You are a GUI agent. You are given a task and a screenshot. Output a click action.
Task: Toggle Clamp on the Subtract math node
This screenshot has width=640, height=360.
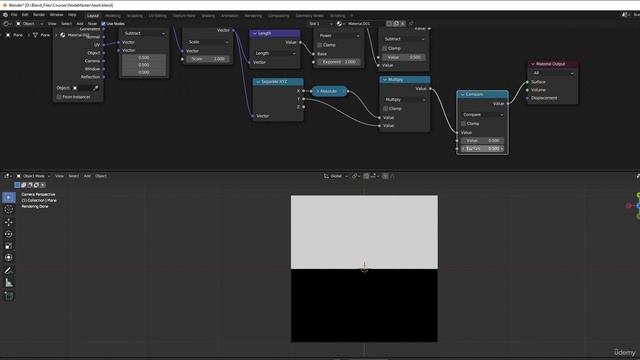pyautogui.click(x=384, y=48)
